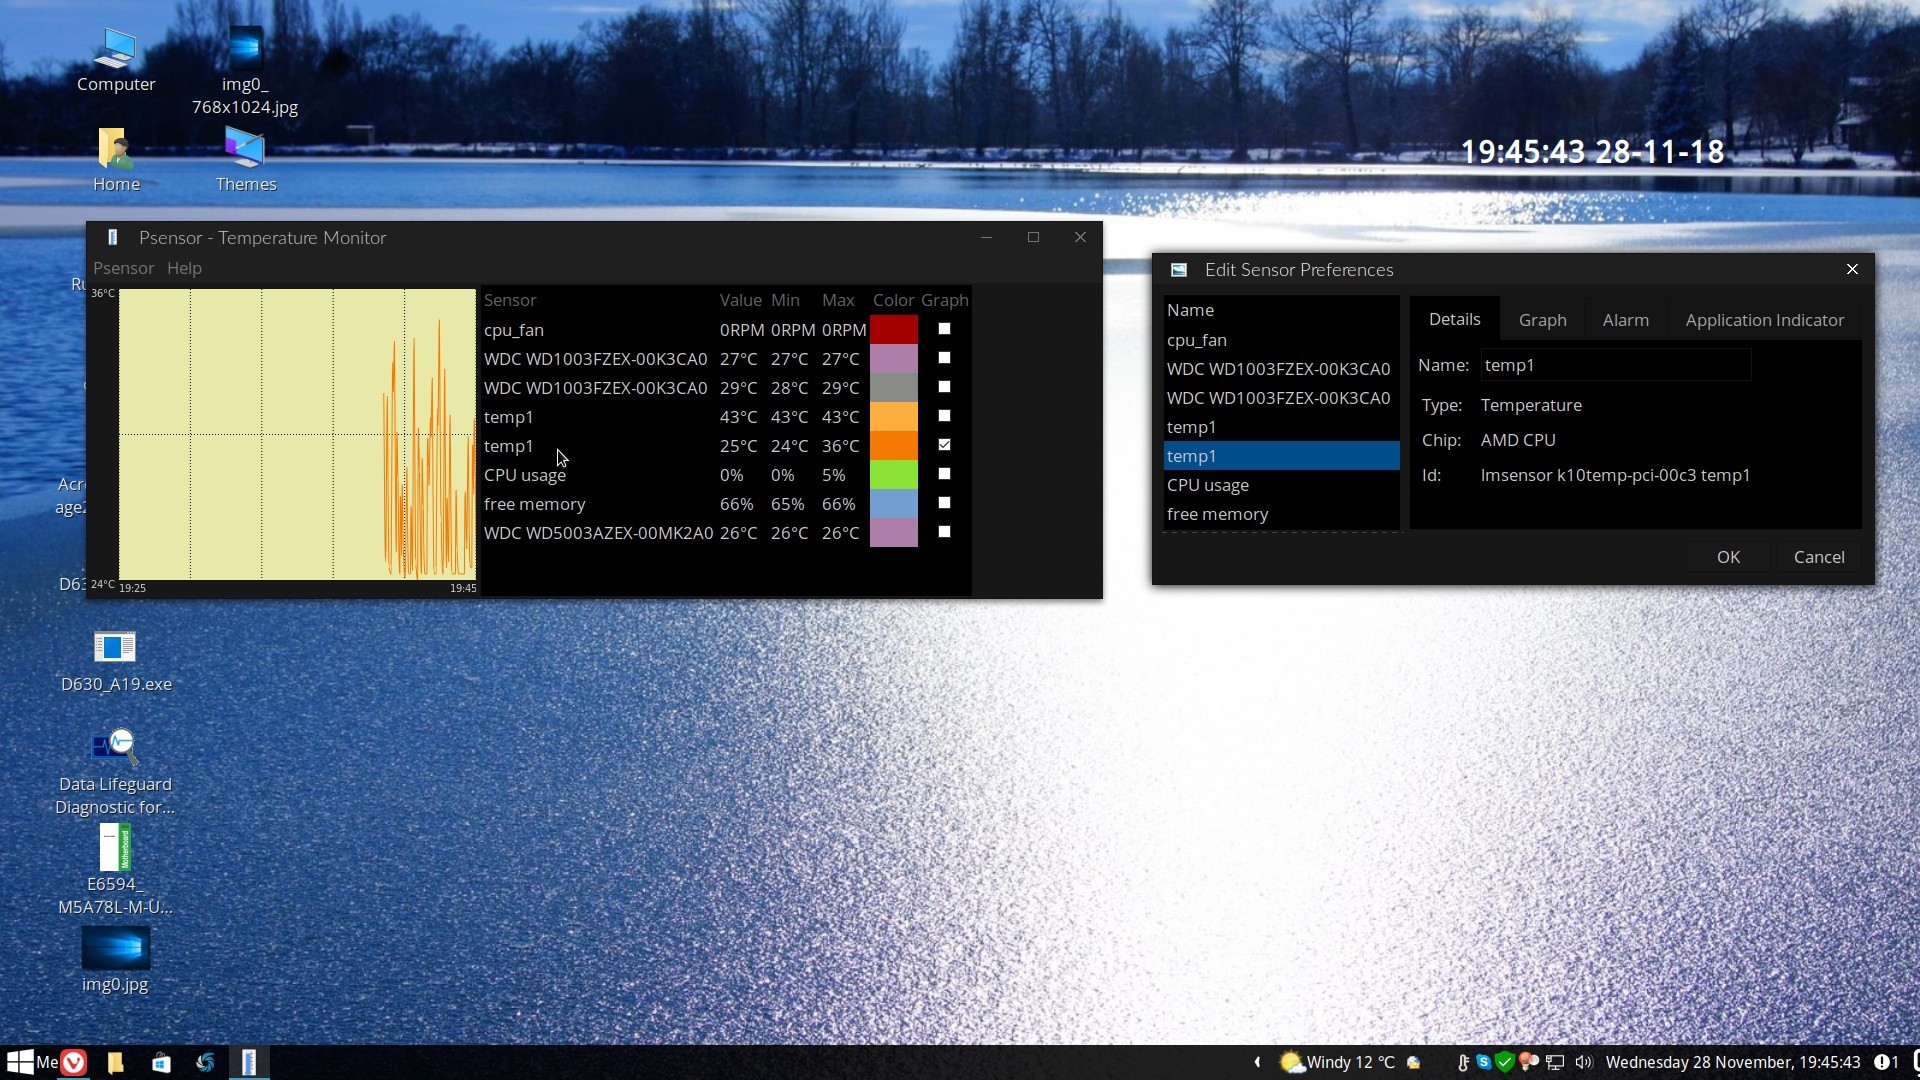This screenshot has width=1920, height=1080.
Task: Click the OK button
Action: pyautogui.click(x=1728, y=557)
